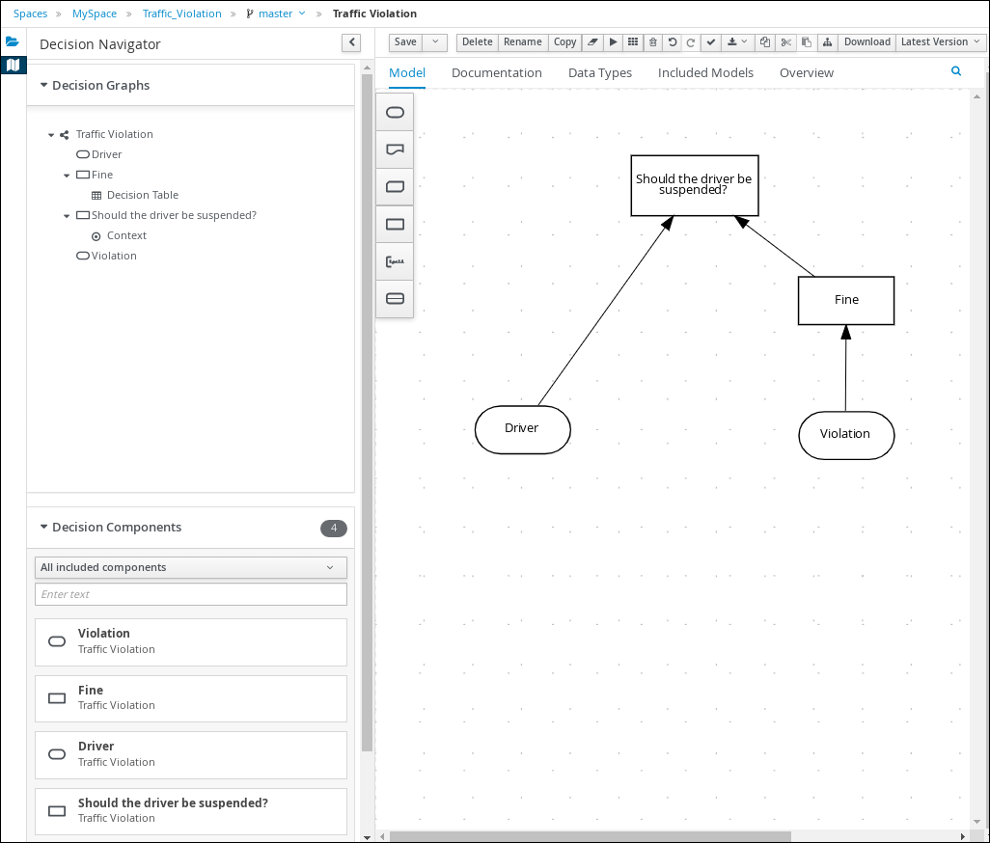Image resolution: width=990 pixels, height=843 pixels.
Task: Collapse the Decision Navigator panel
Action: tap(351, 42)
